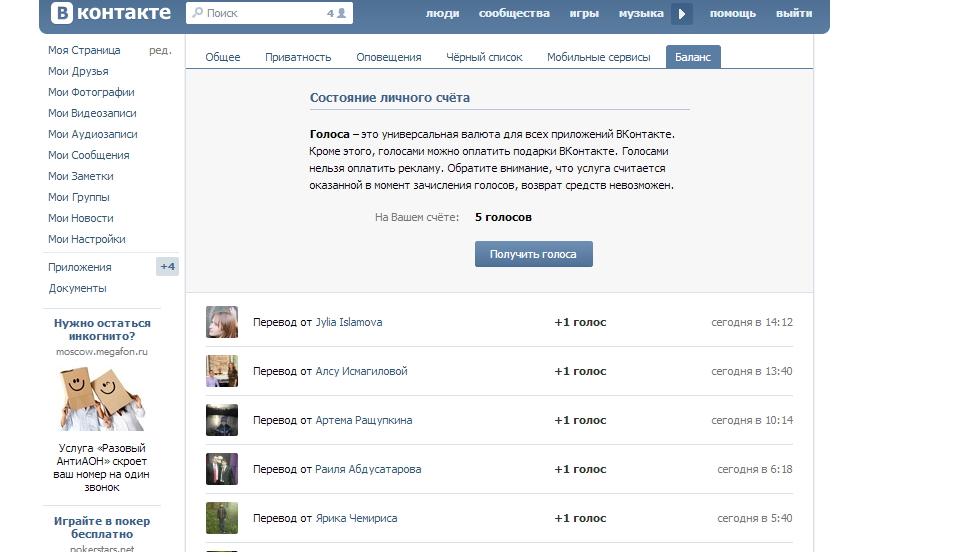Click the VKontakte logo
Viewport: 971px width, 552px height.
[111, 13]
